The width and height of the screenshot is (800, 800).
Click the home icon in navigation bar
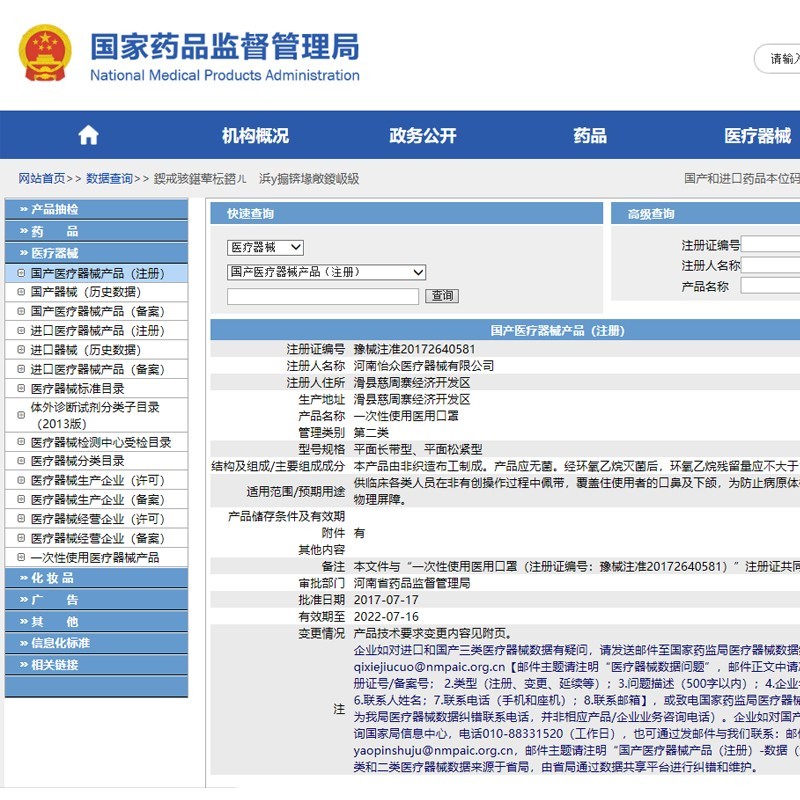point(88,136)
